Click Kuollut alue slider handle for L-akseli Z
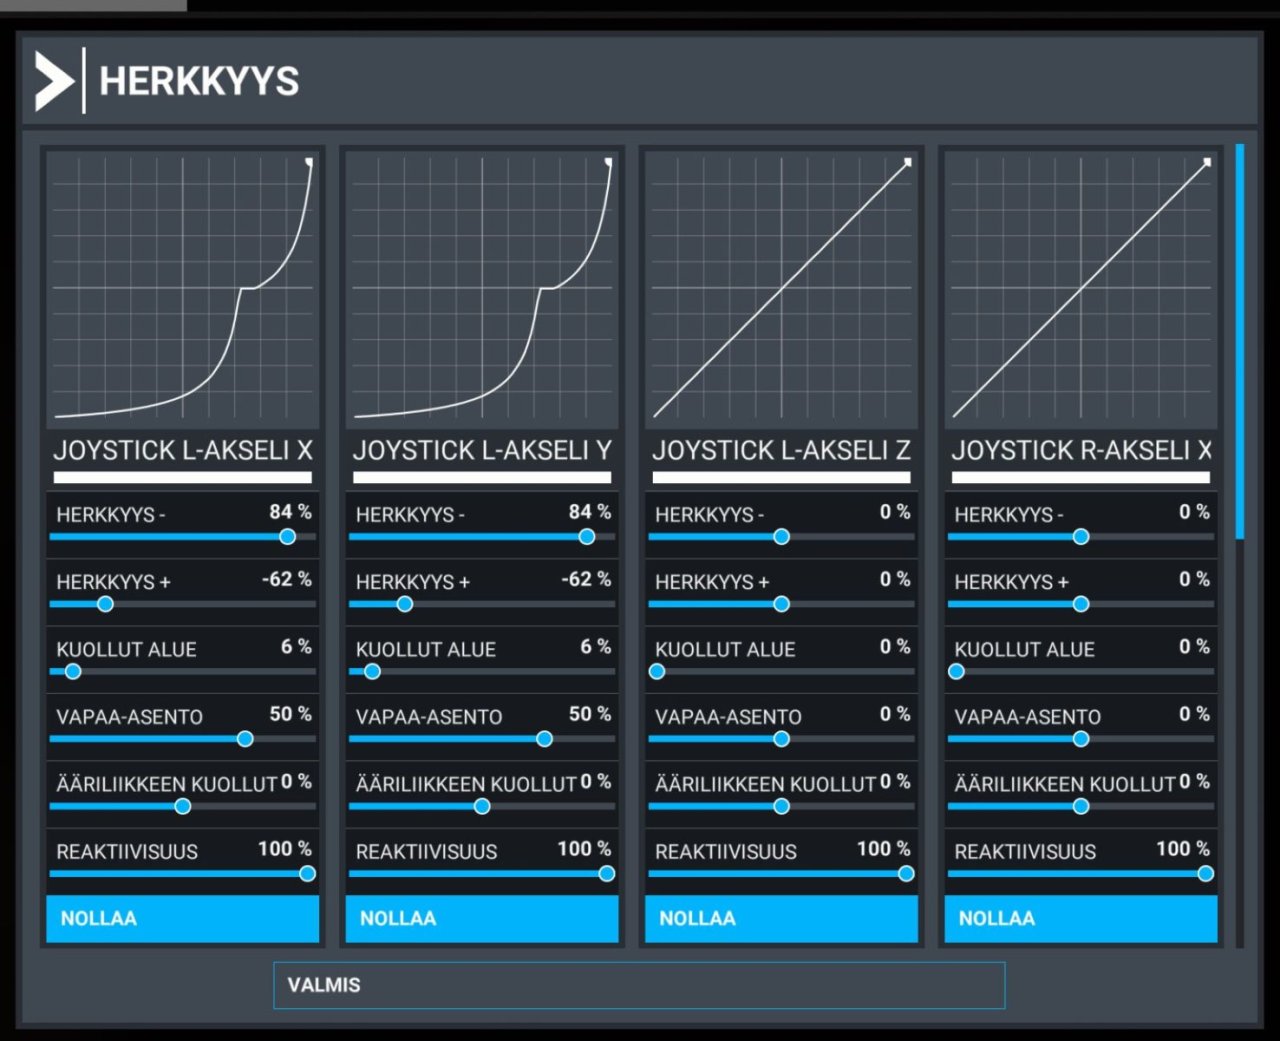This screenshot has width=1280, height=1041. click(x=657, y=672)
